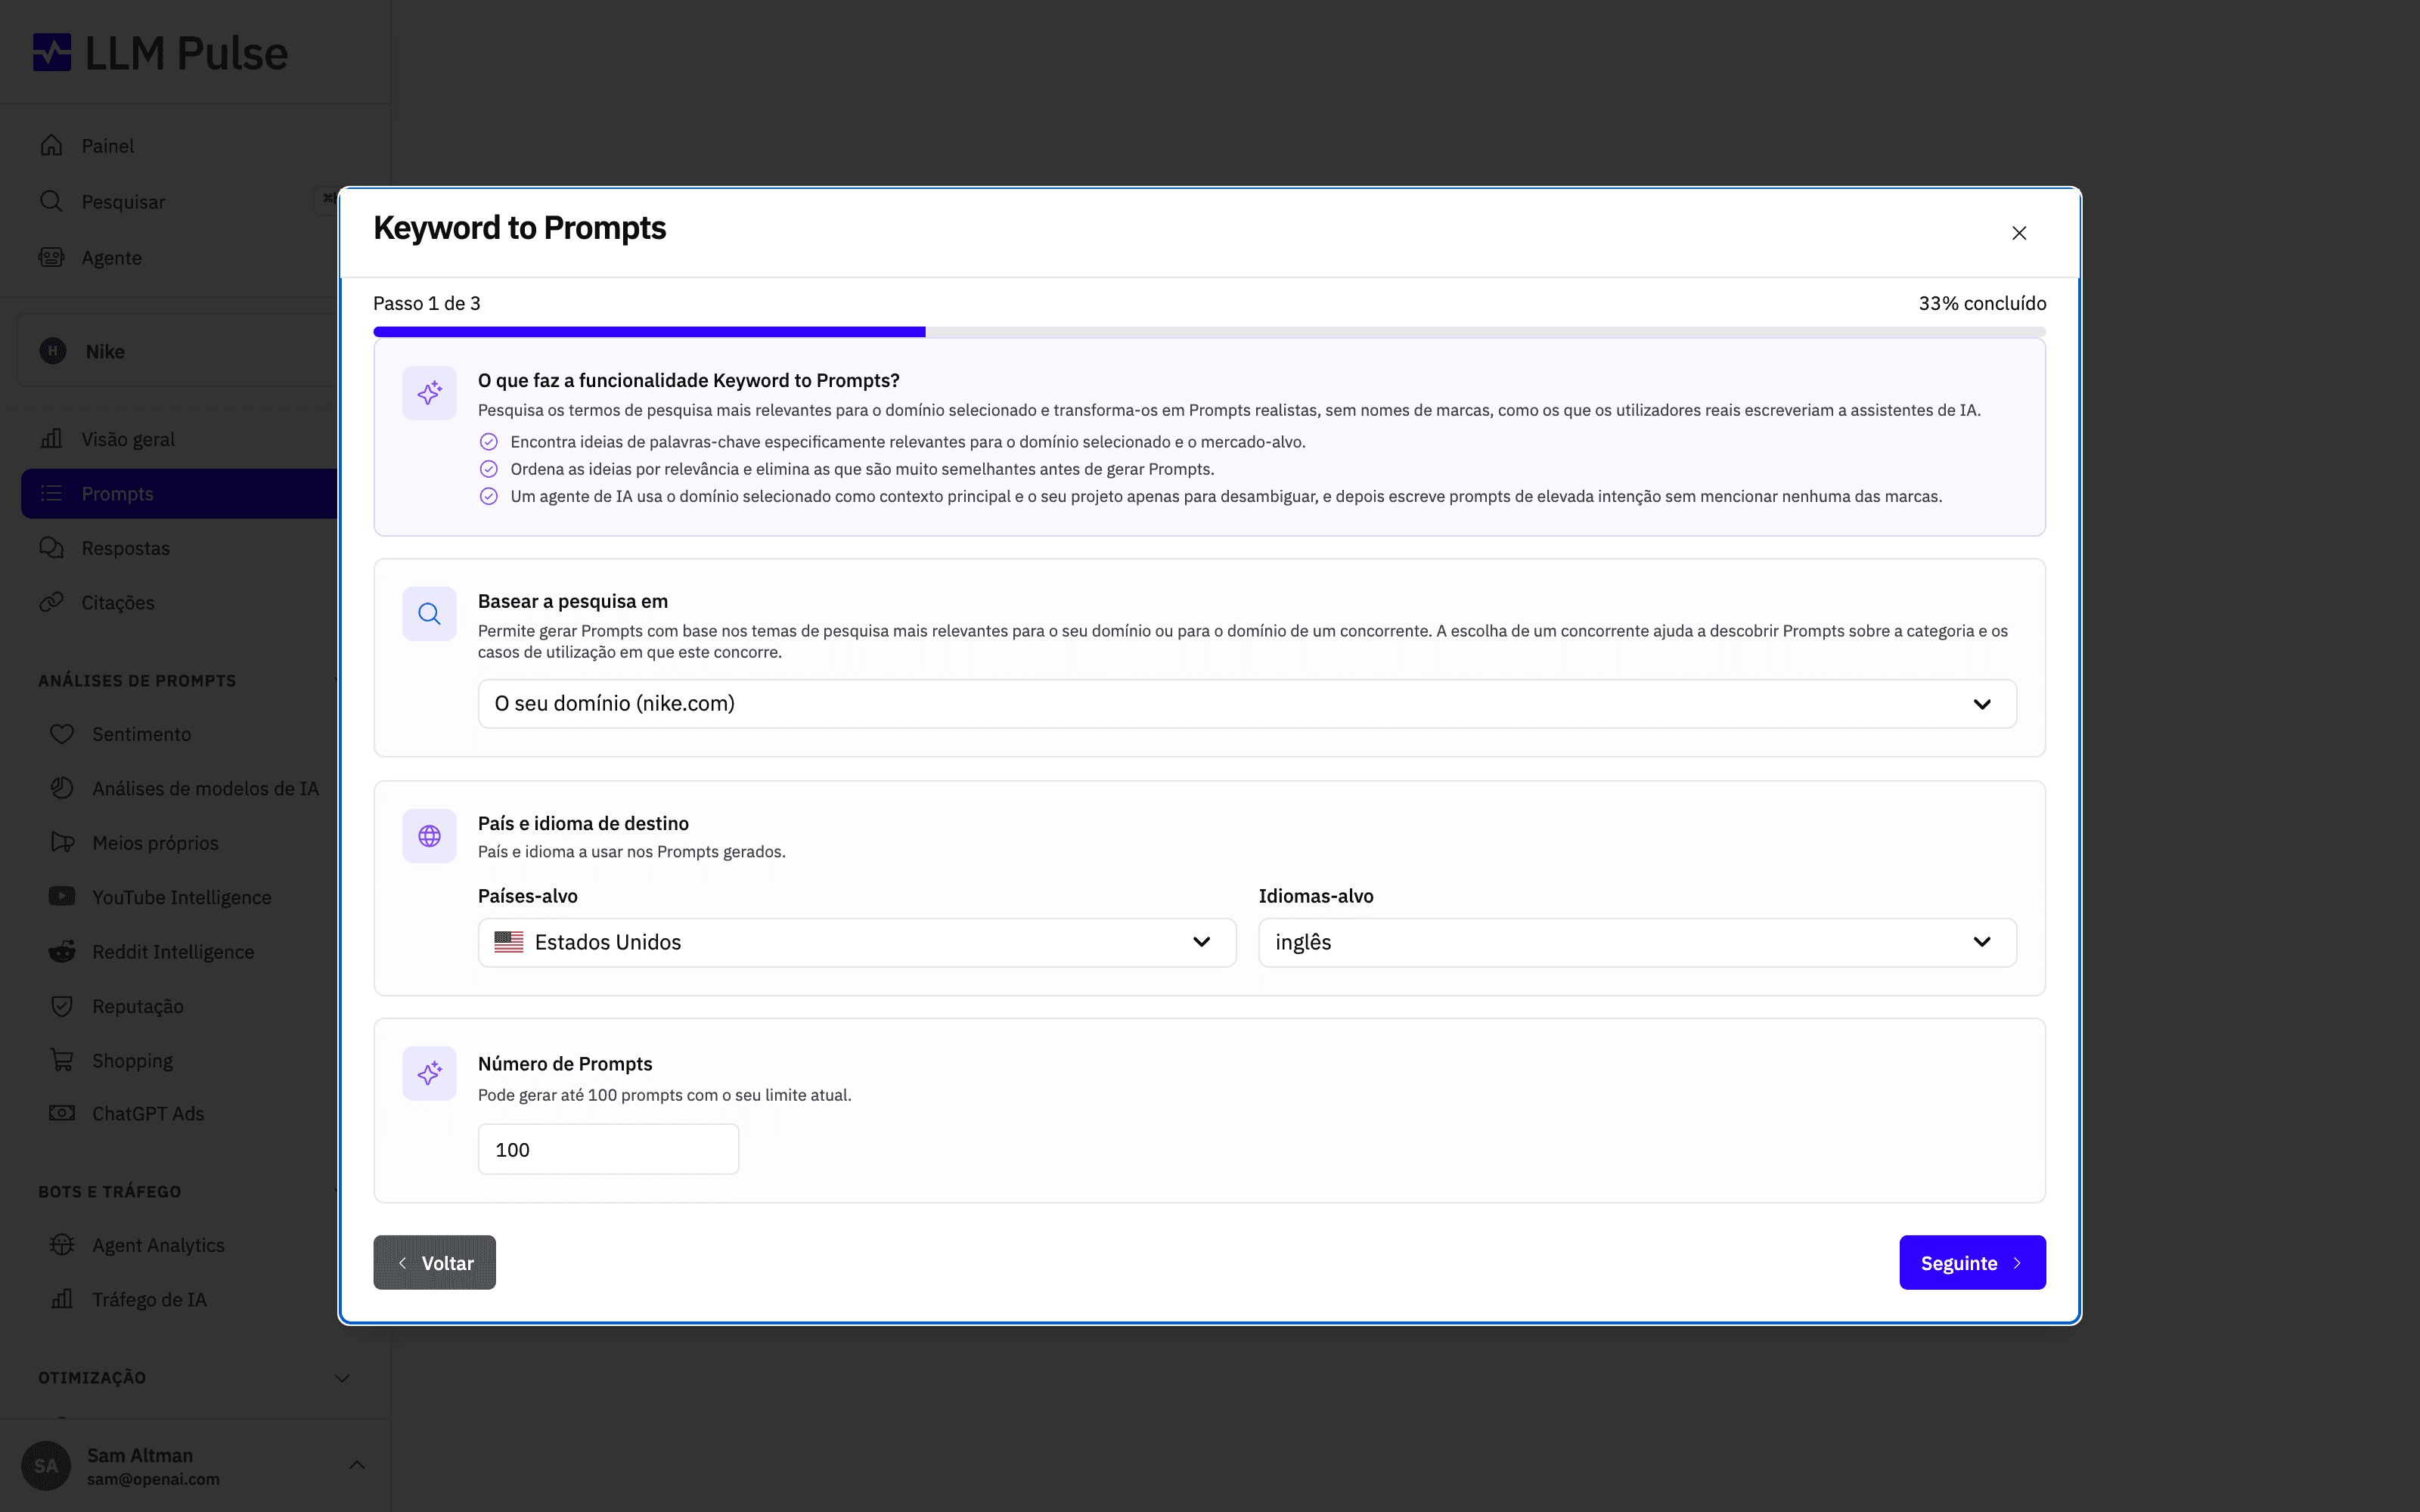Click the SA user avatar
The width and height of the screenshot is (2420, 1512).
[46, 1466]
